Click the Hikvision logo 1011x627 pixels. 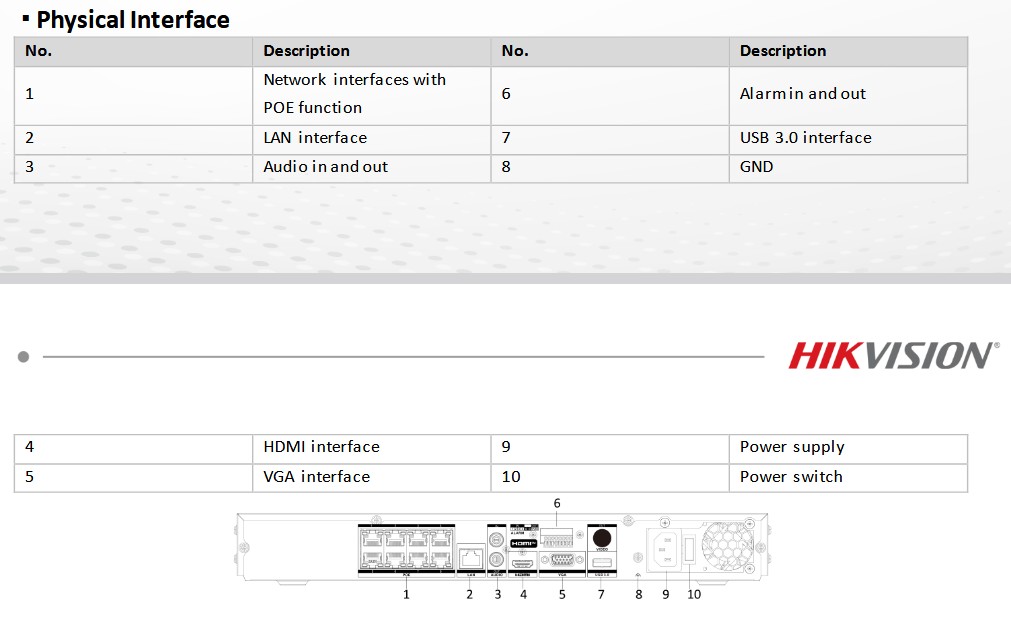point(893,356)
